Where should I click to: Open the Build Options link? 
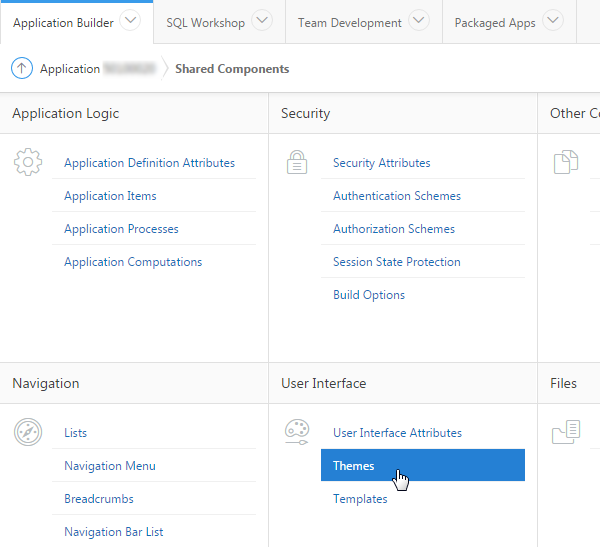pyautogui.click(x=369, y=295)
